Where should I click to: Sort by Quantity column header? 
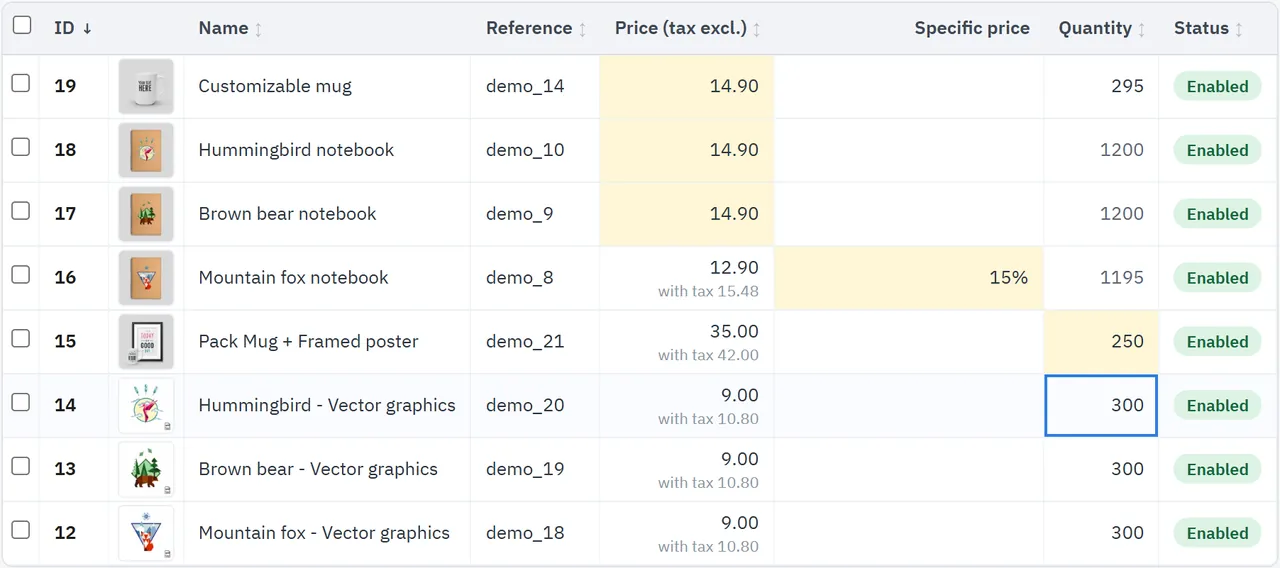(1102, 28)
